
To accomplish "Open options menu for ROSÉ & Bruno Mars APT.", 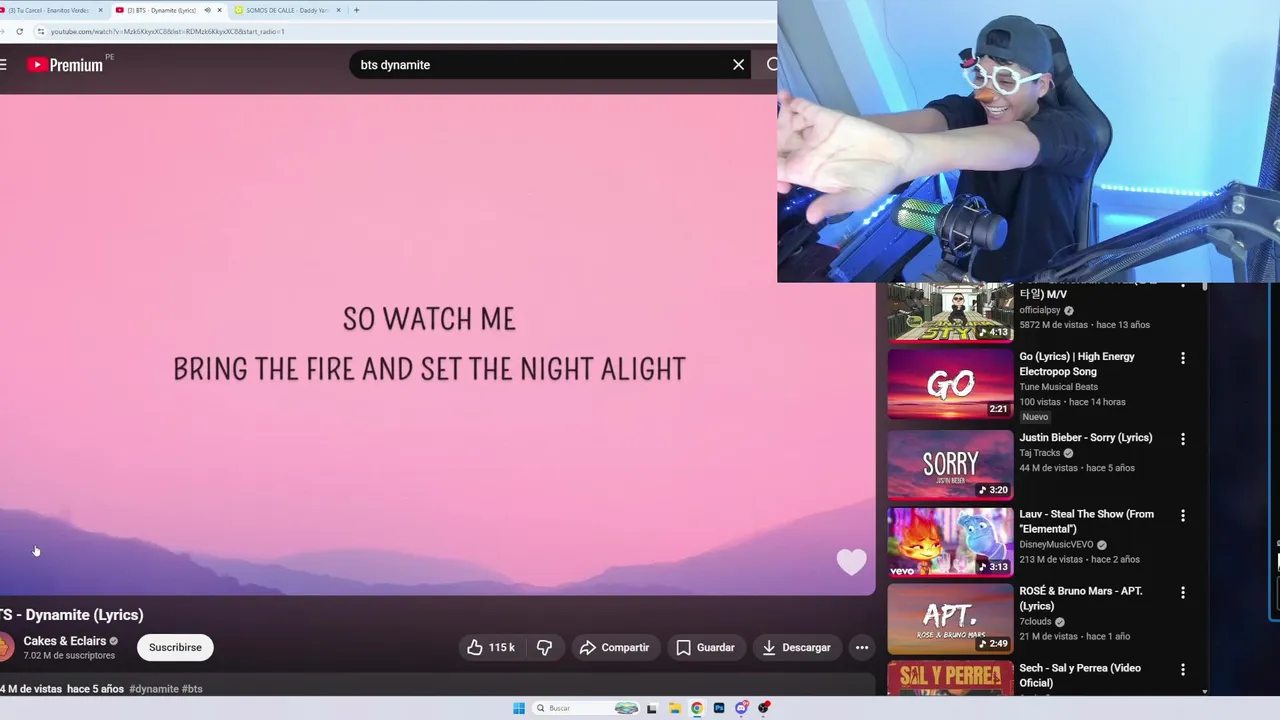I will [1183, 593].
